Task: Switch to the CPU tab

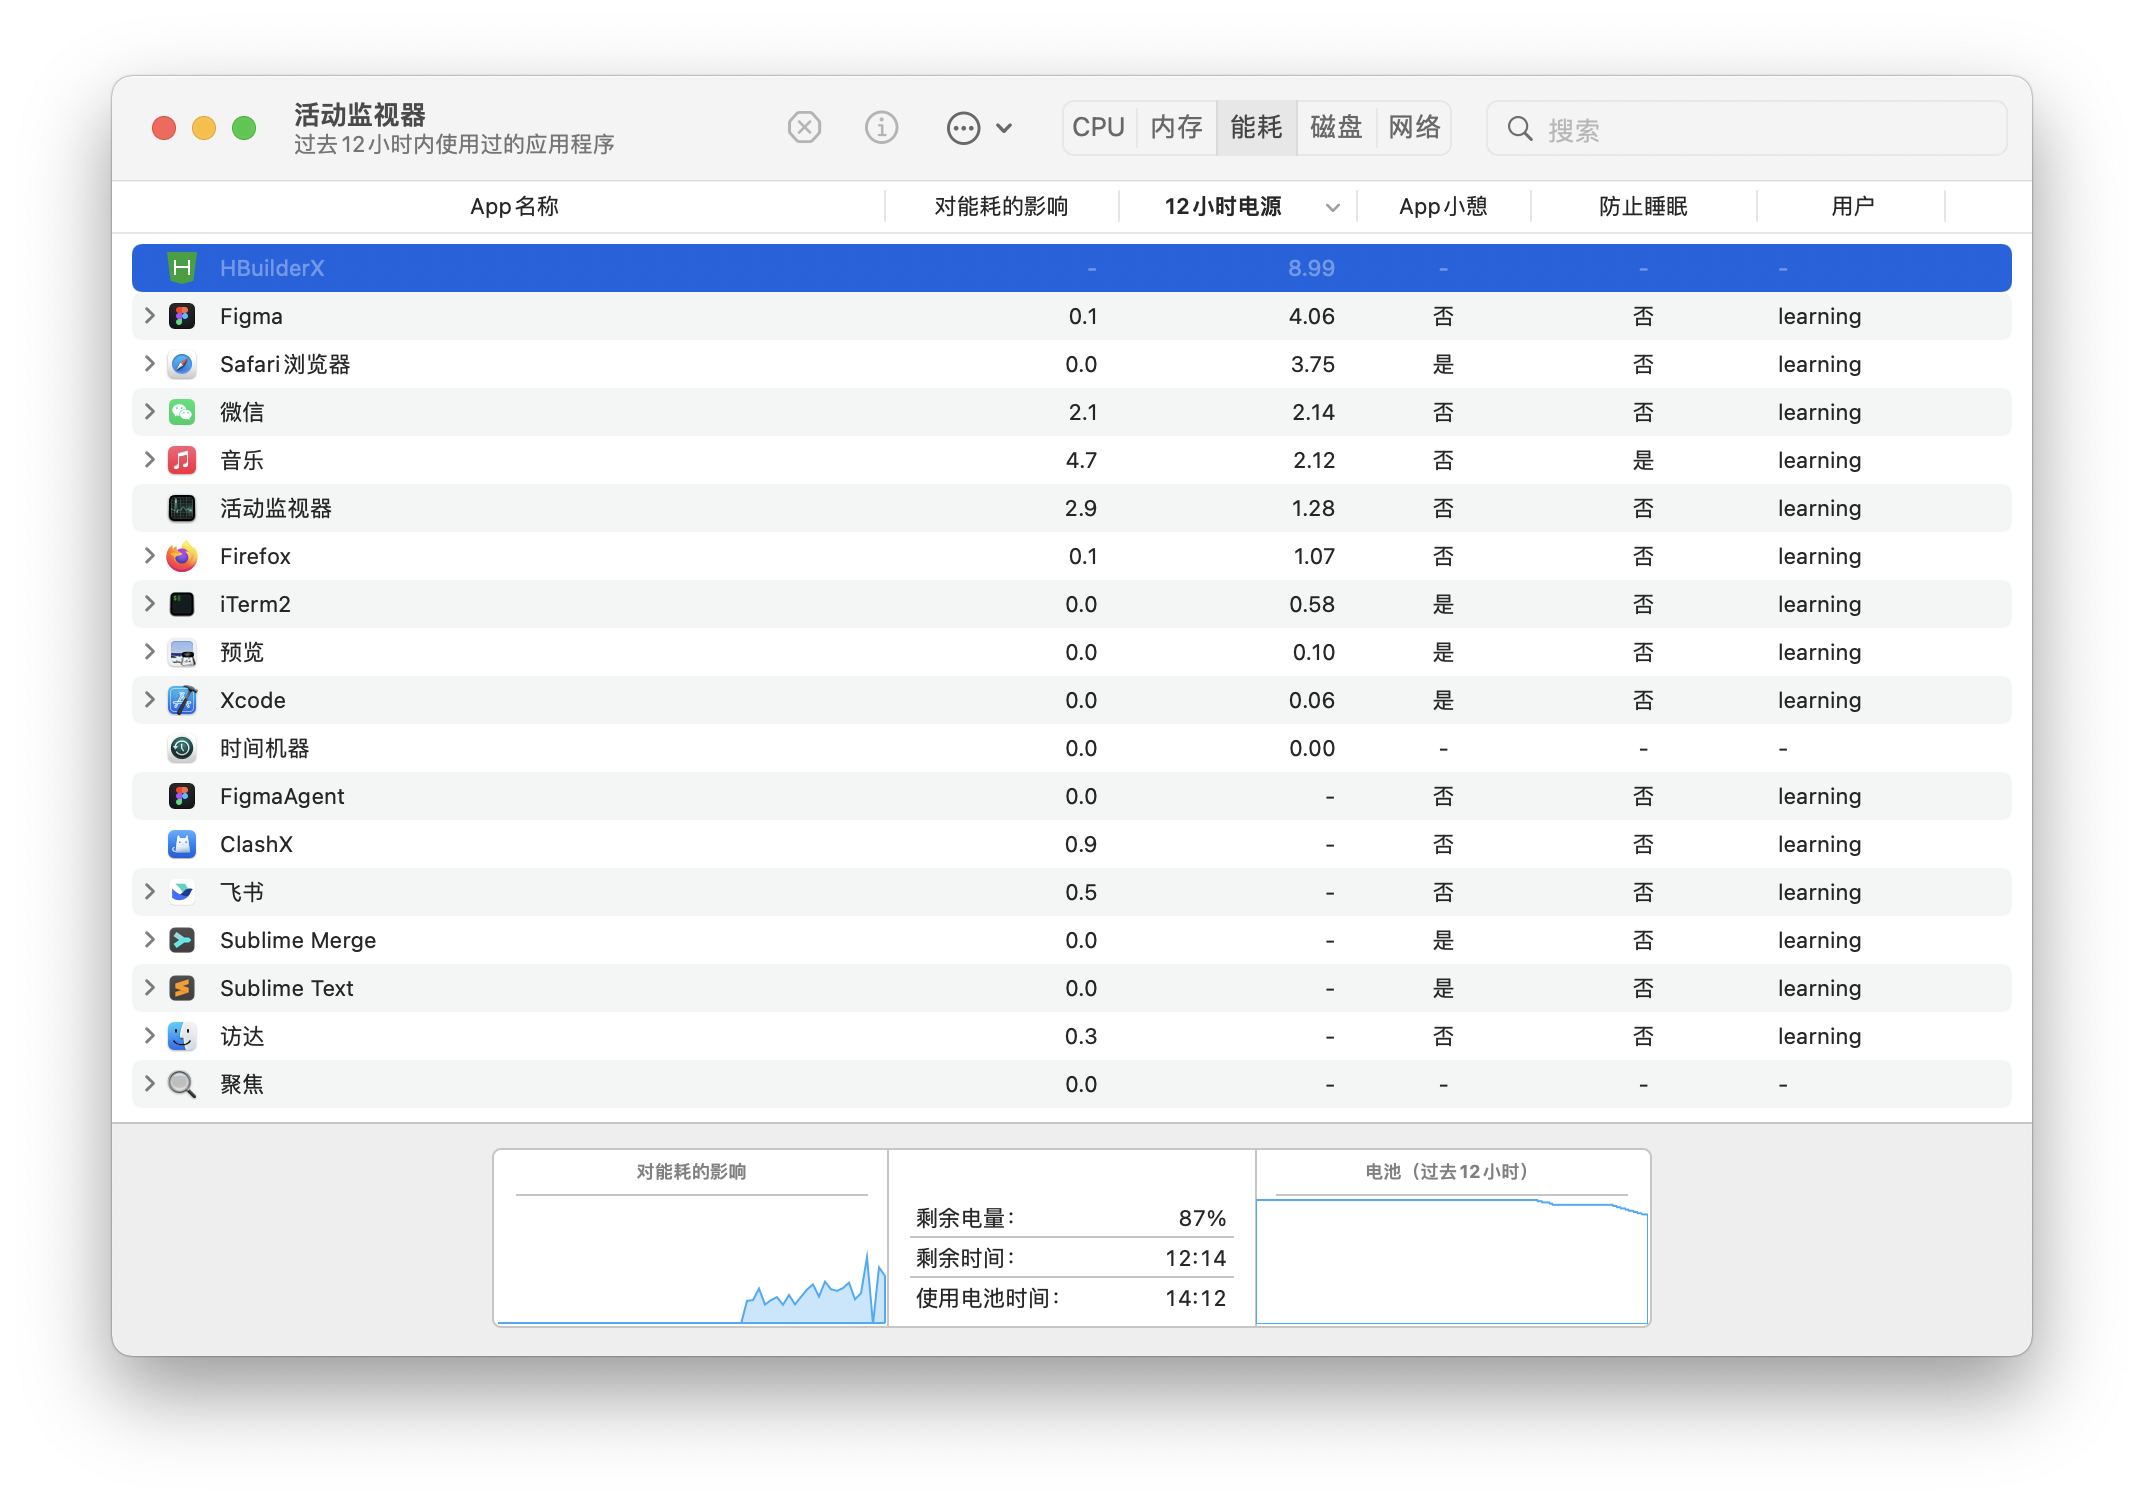Action: click(x=1098, y=128)
